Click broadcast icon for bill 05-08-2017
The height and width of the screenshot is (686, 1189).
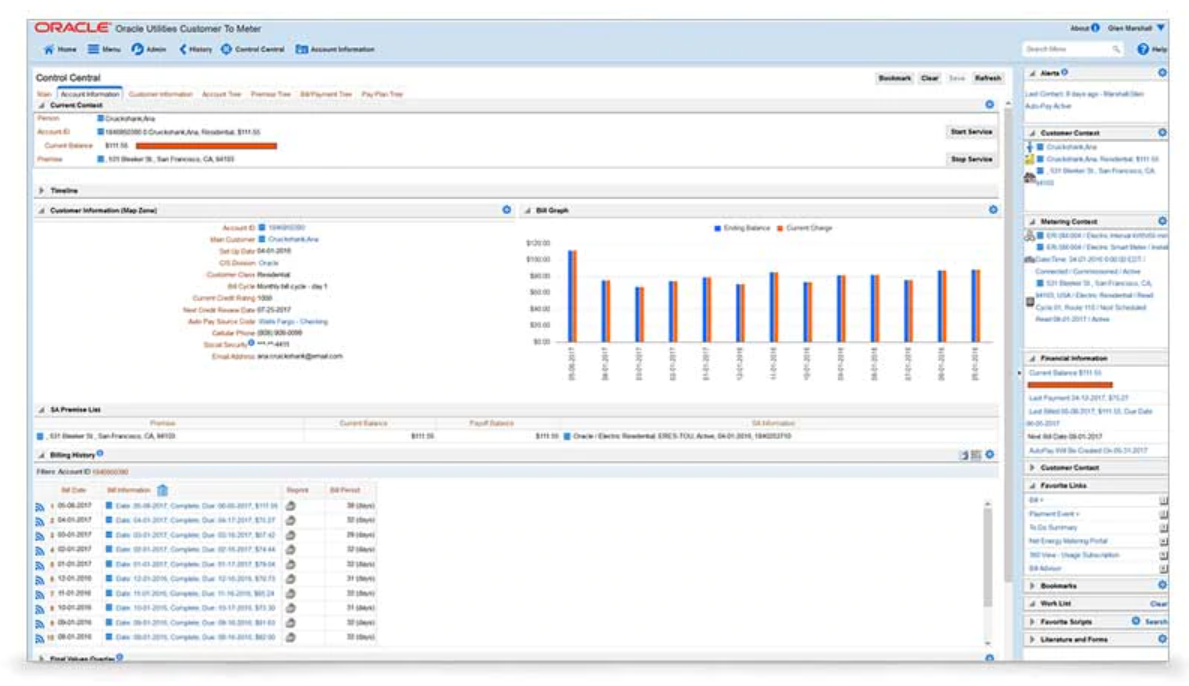tap(39, 506)
